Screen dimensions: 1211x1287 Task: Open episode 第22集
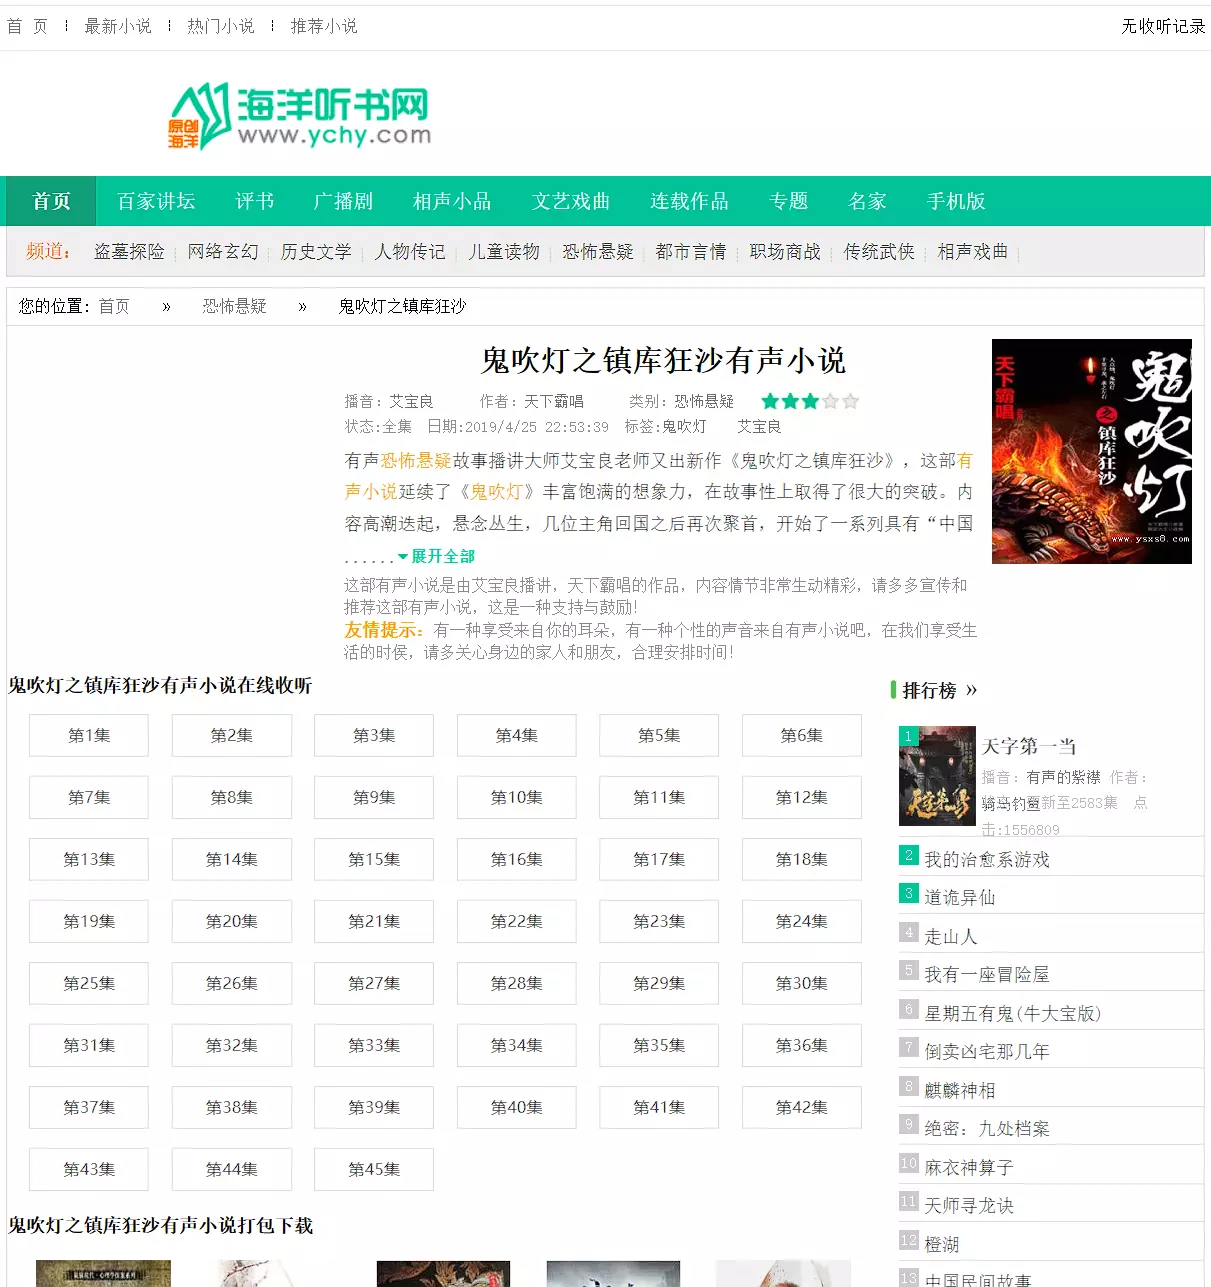click(516, 922)
